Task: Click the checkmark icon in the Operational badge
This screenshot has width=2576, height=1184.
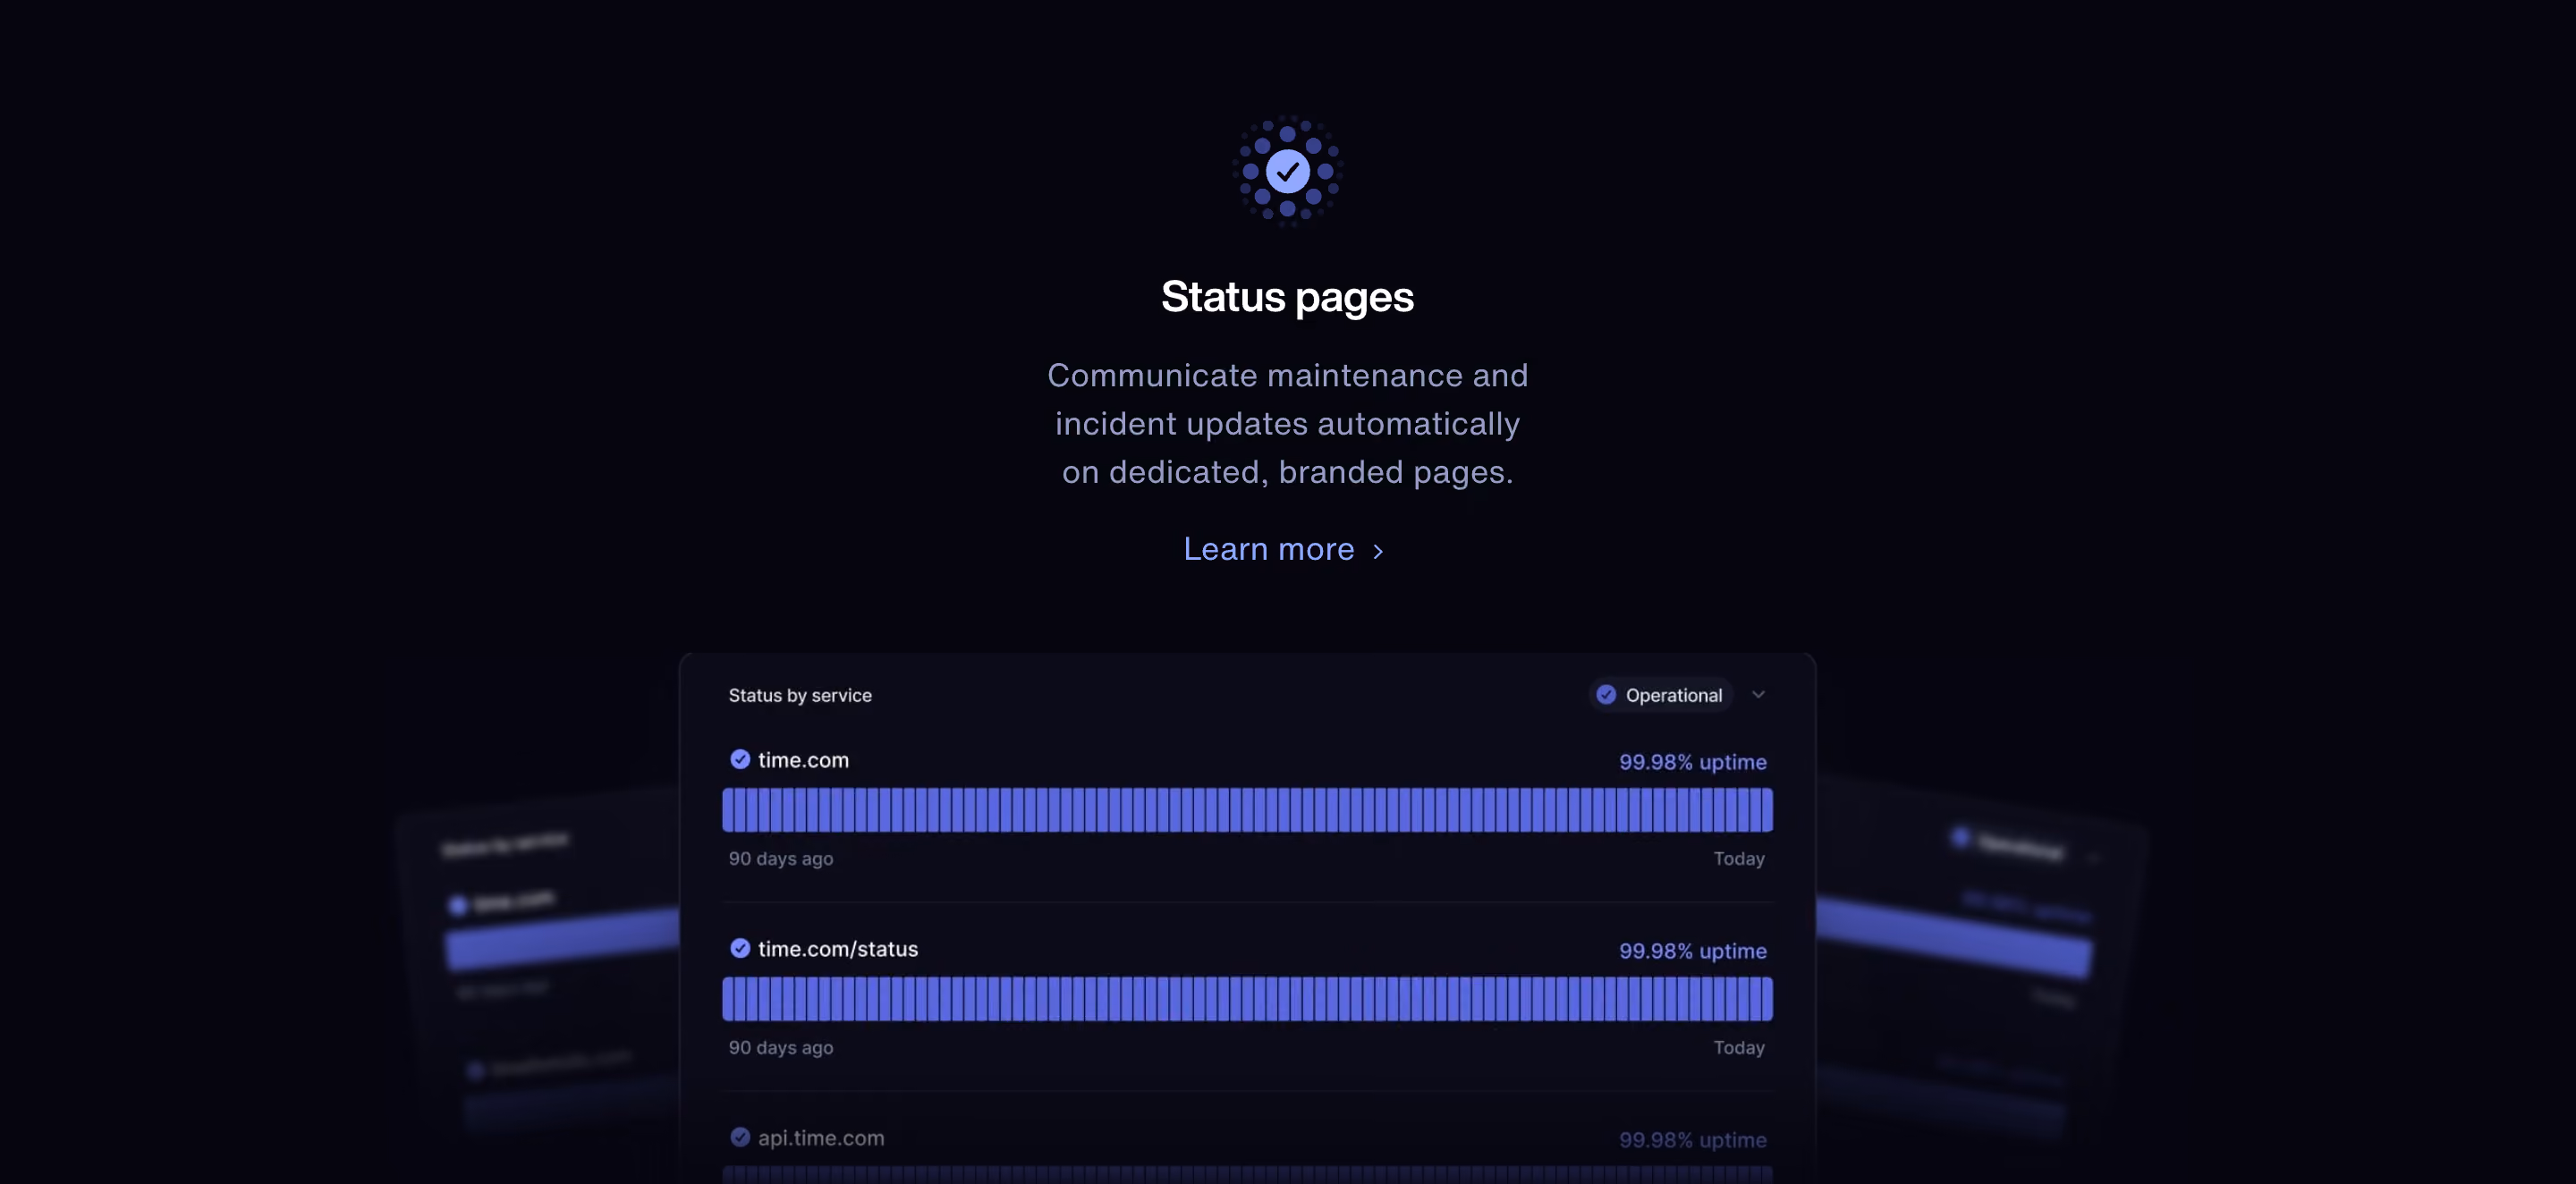Action: click(1605, 694)
